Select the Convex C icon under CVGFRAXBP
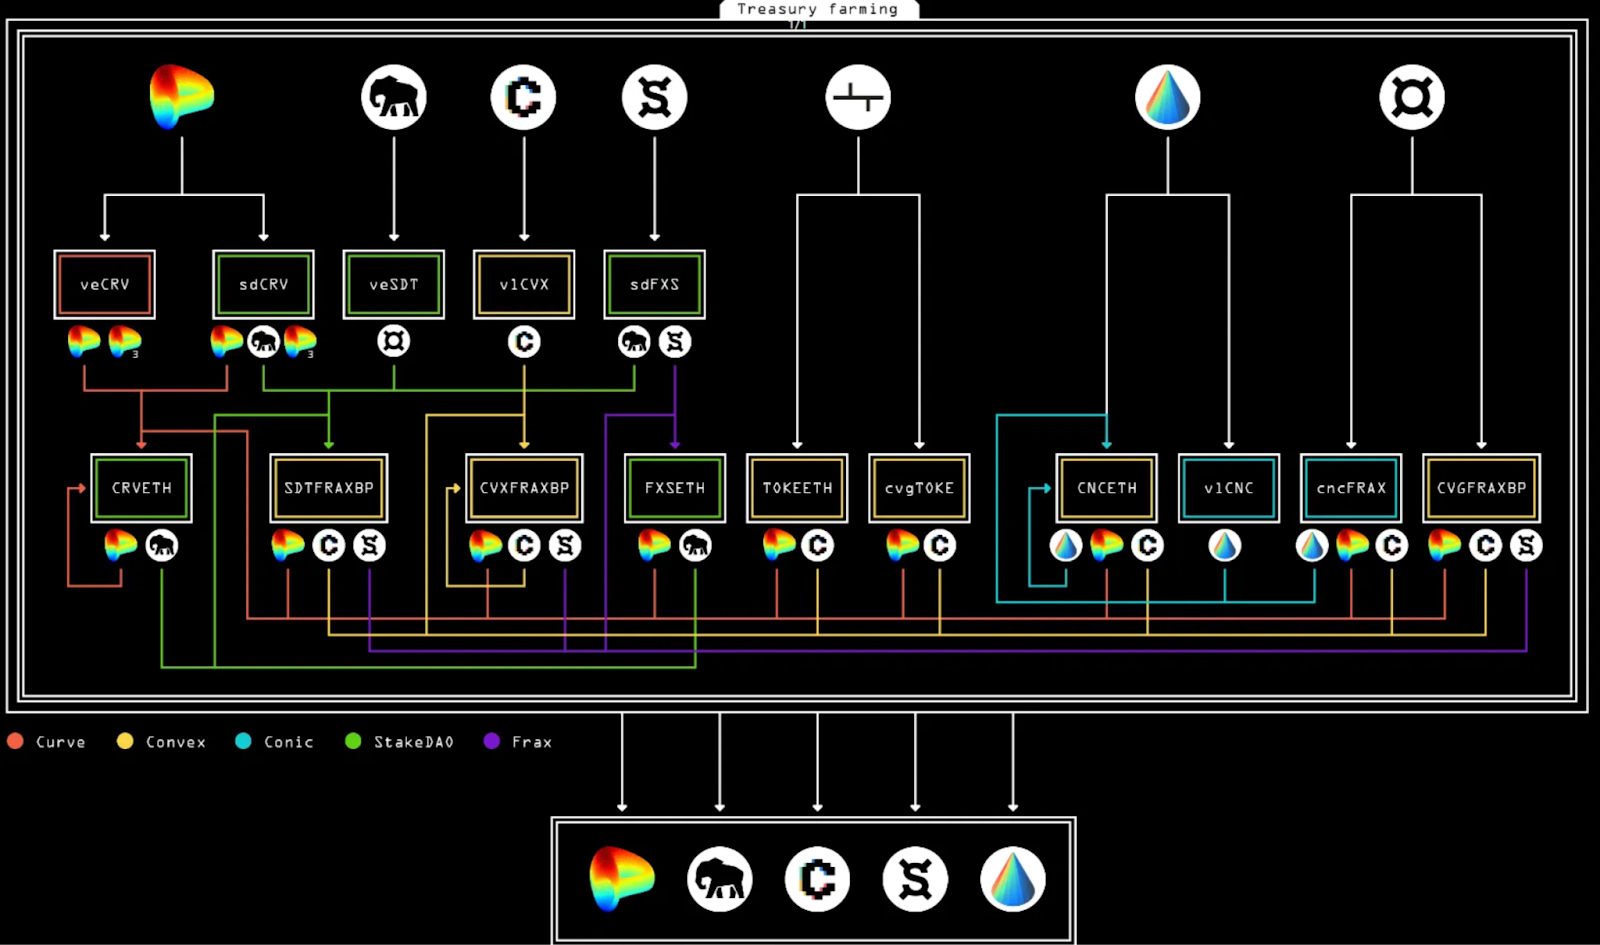The height and width of the screenshot is (945, 1600). point(1485,545)
